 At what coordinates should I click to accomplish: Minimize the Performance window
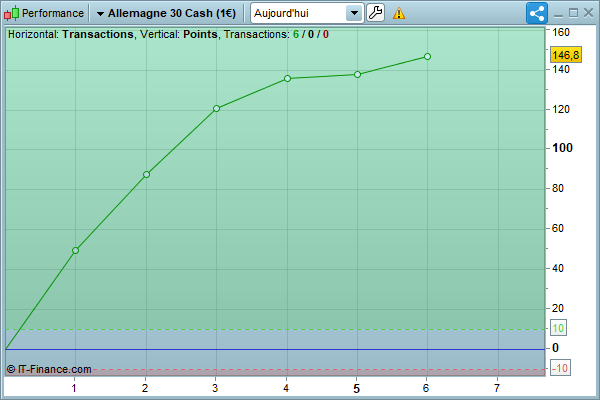point(559,14)
